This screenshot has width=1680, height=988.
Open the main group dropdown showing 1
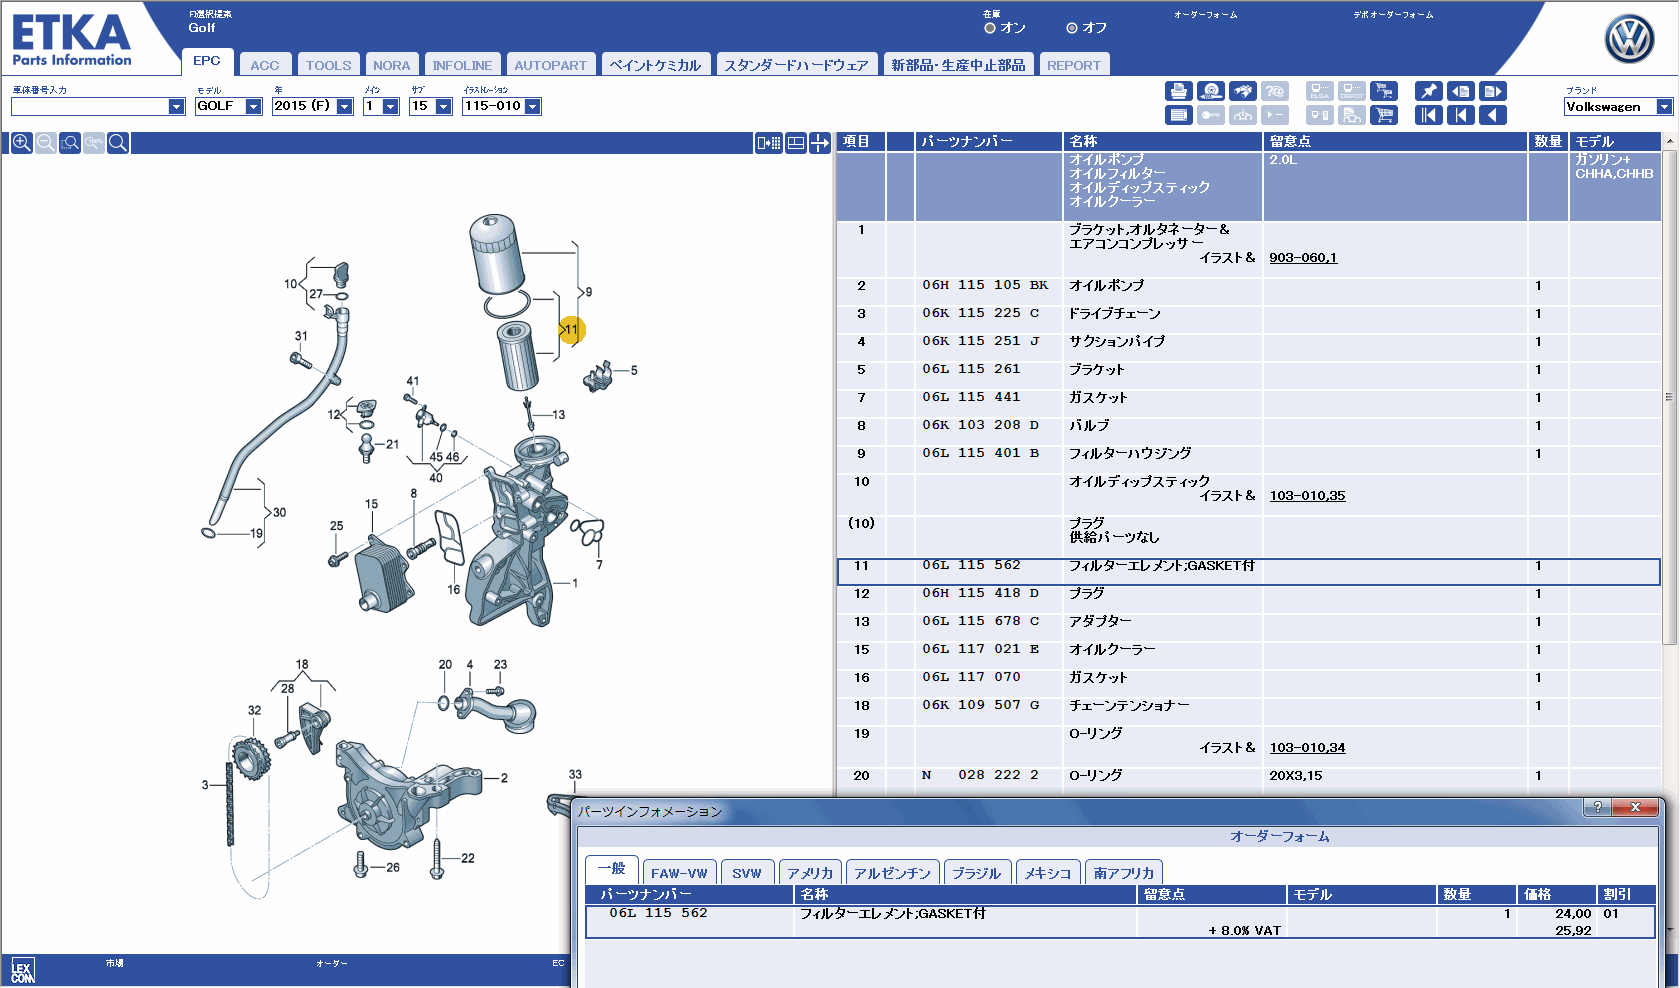(391, 106)
